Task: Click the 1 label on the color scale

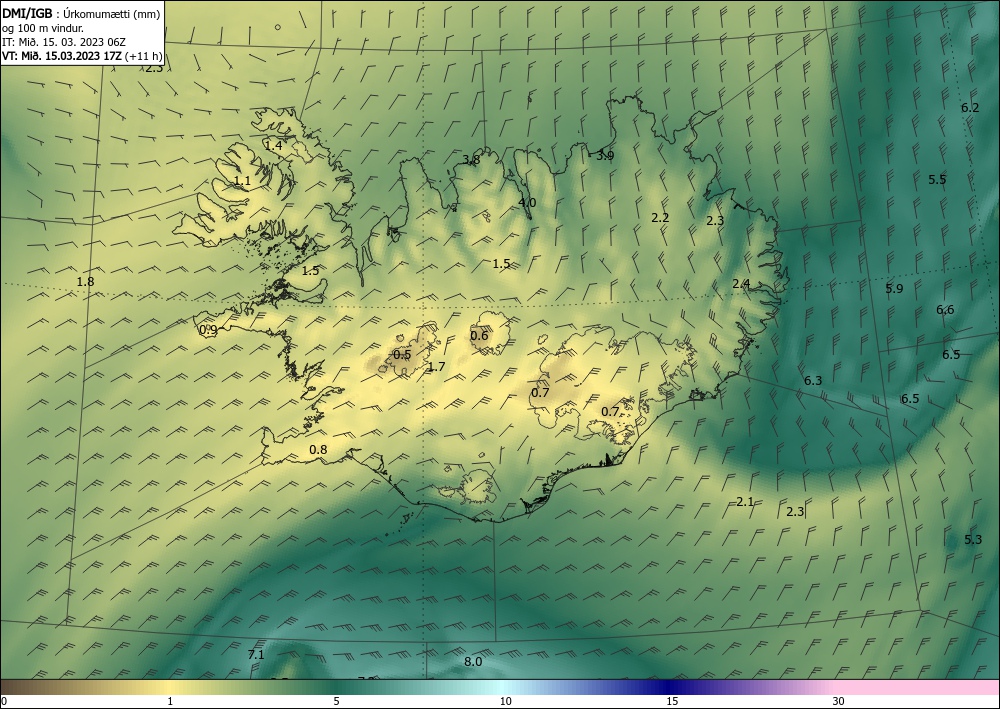Action: click(x=170, y=702)
